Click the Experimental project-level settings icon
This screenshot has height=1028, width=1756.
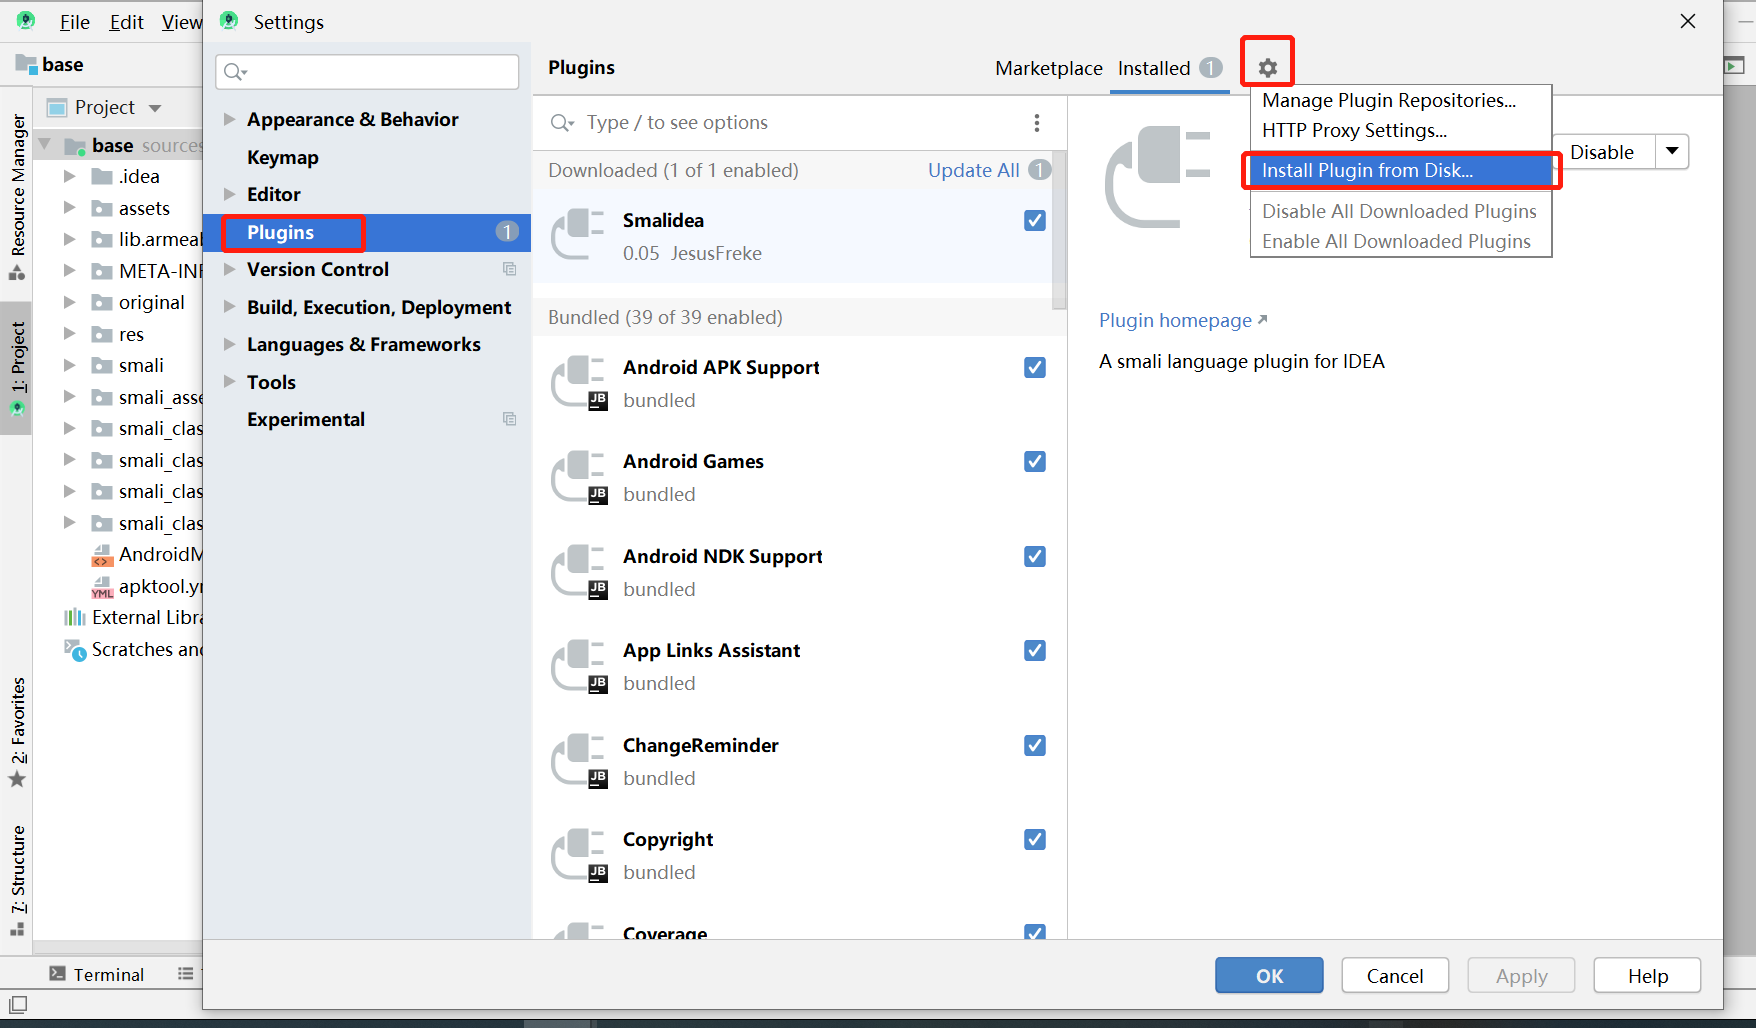click(x=509, y=419)
